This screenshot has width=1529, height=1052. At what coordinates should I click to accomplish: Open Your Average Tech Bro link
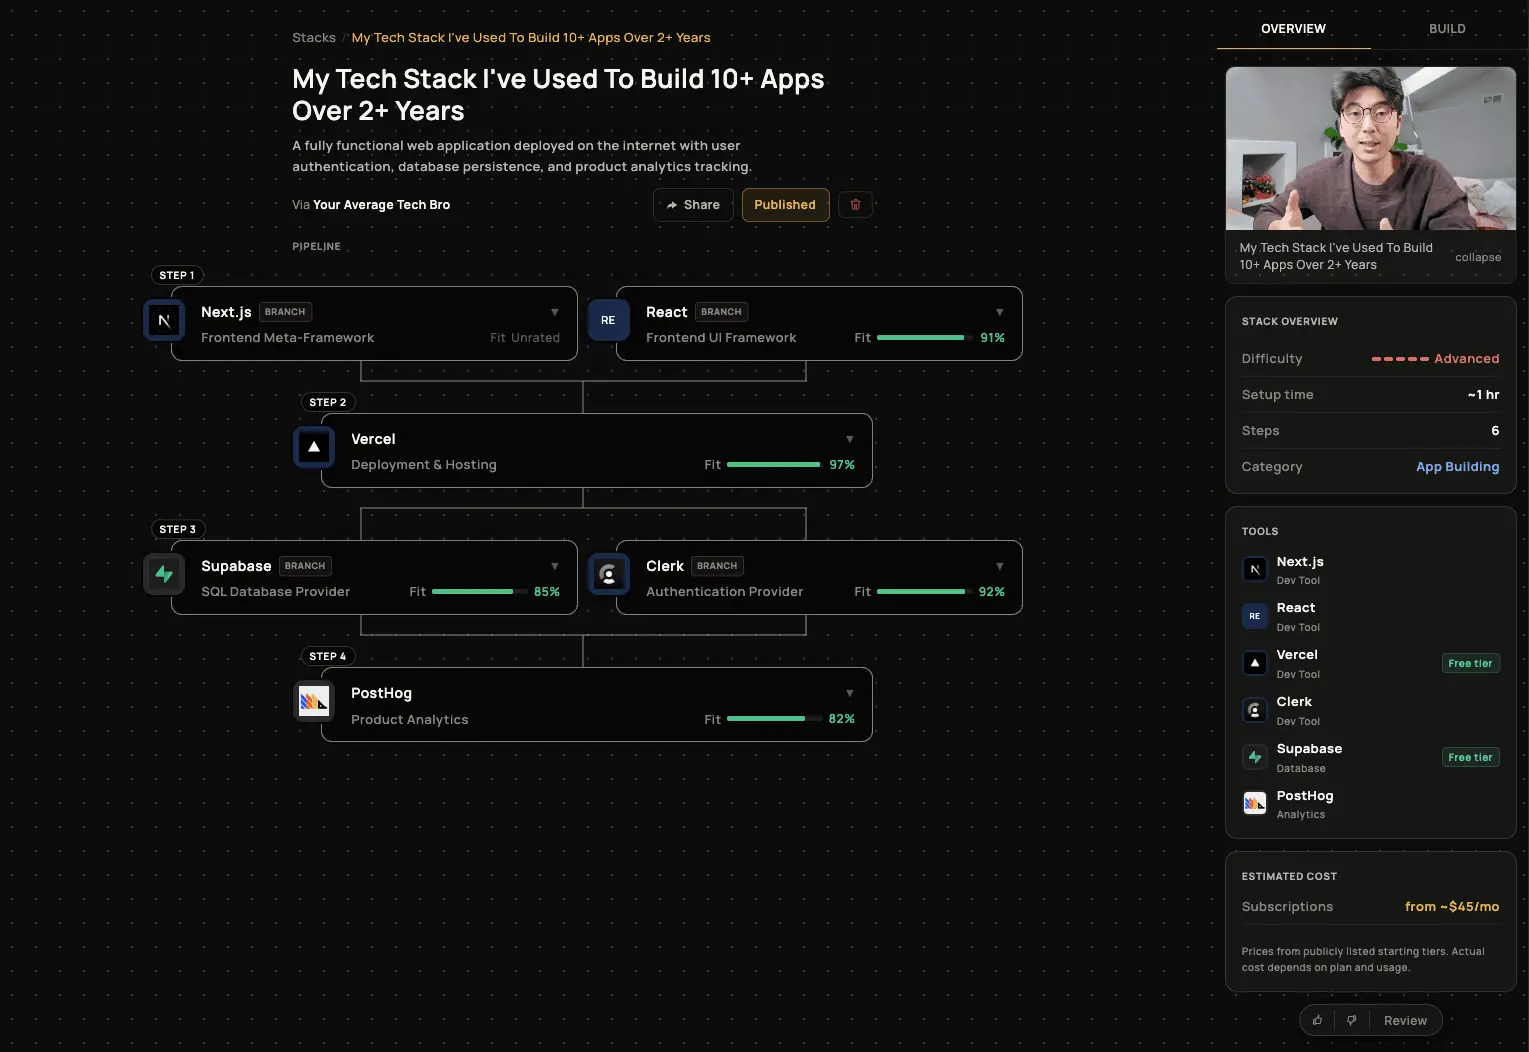click(381, 205)
